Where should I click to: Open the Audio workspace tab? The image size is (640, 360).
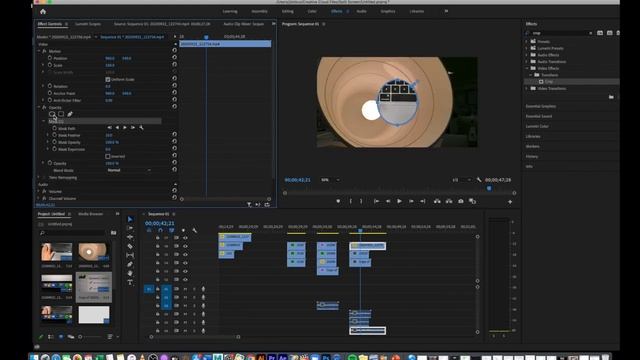point(362,11)
